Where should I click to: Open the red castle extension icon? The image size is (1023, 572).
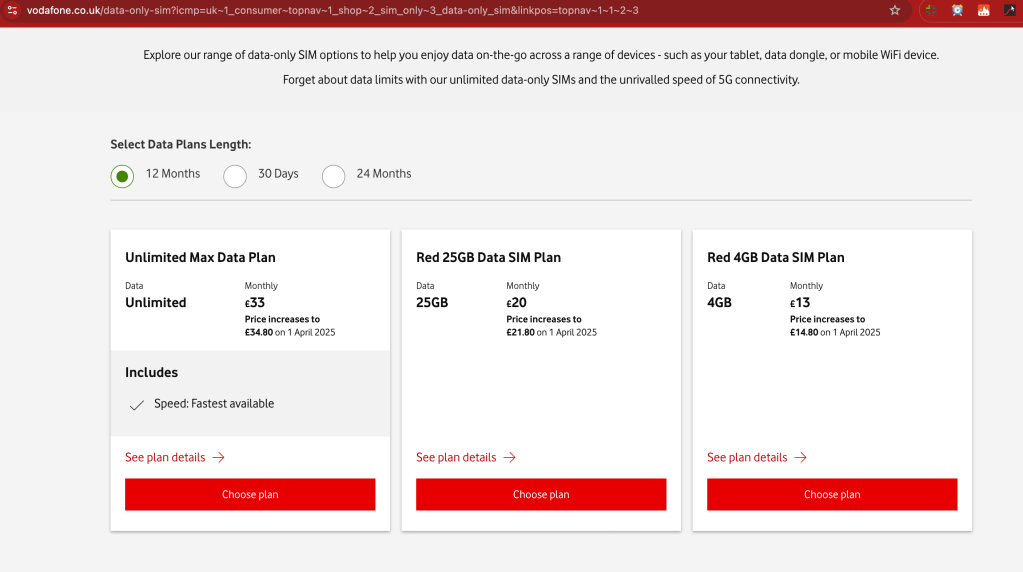tap(983, 10)
